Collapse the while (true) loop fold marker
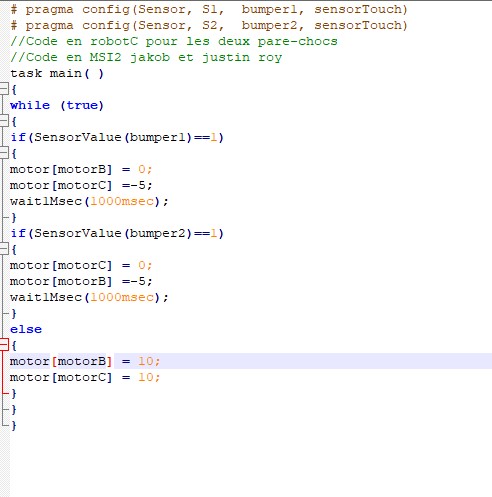Viewport: 492px width, 497px height. tap(3, 121)
